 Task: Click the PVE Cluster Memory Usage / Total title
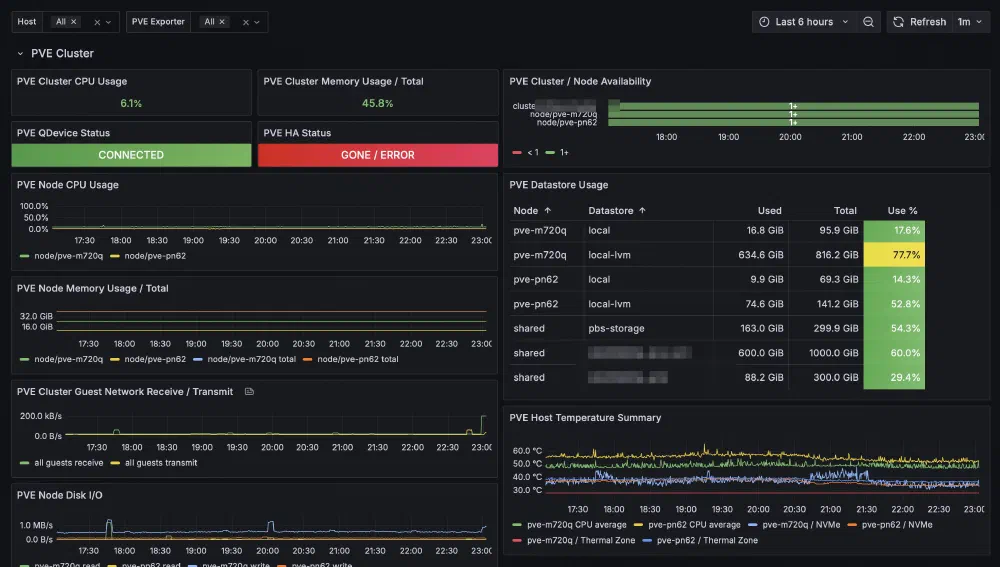point(343,82)
